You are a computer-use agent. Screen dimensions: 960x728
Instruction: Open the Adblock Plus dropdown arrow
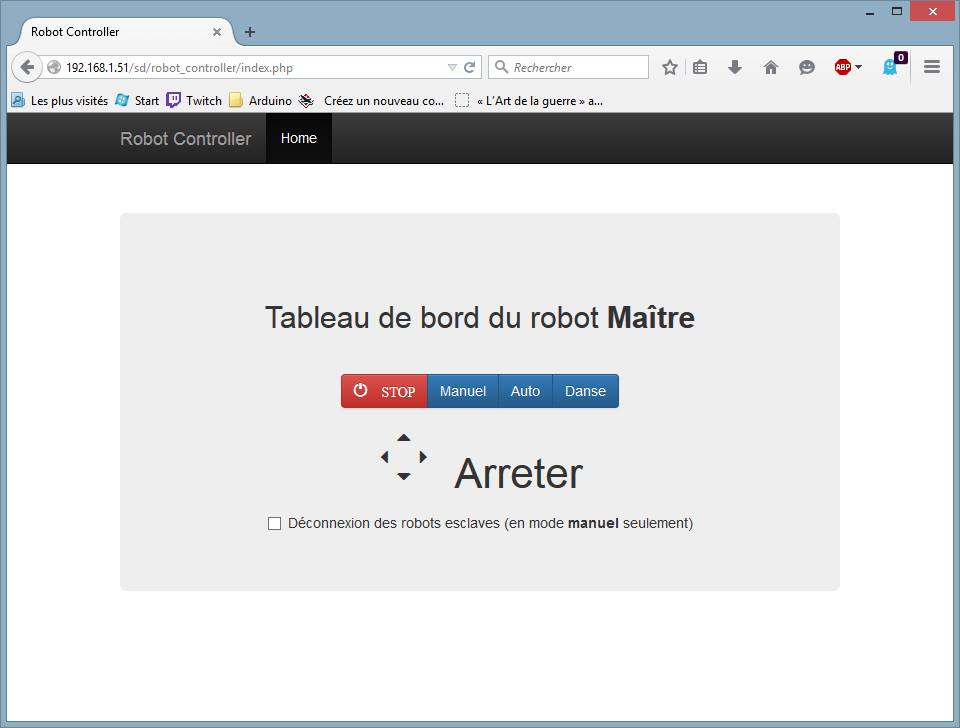point(857,67)
